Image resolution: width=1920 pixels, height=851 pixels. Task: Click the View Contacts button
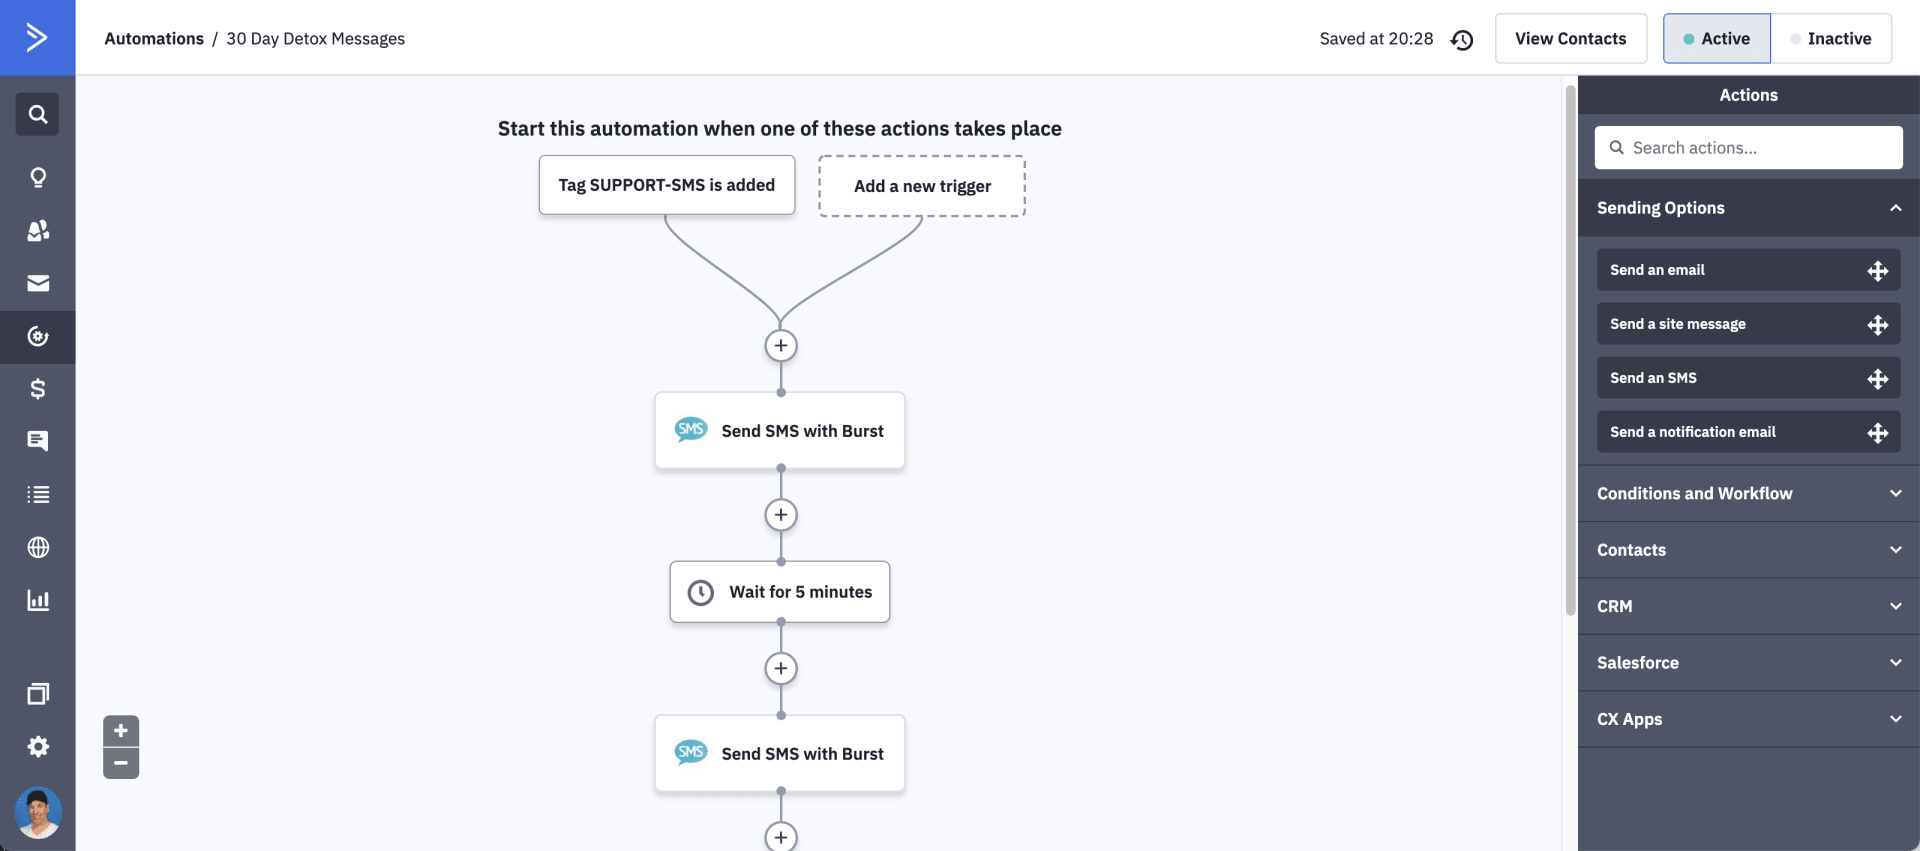coord(1570,39)
